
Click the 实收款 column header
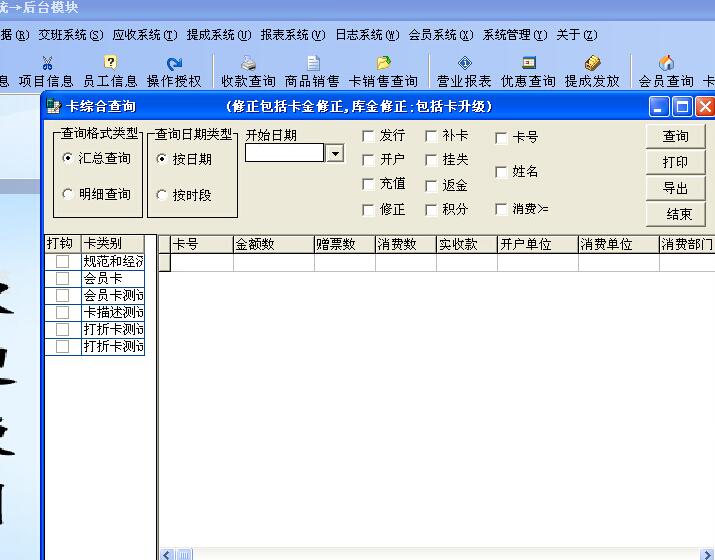click(467, 244)
